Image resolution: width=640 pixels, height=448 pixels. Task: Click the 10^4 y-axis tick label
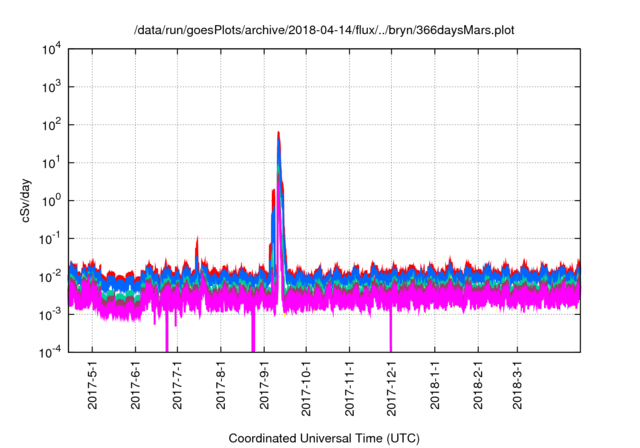tap(51, 49)
